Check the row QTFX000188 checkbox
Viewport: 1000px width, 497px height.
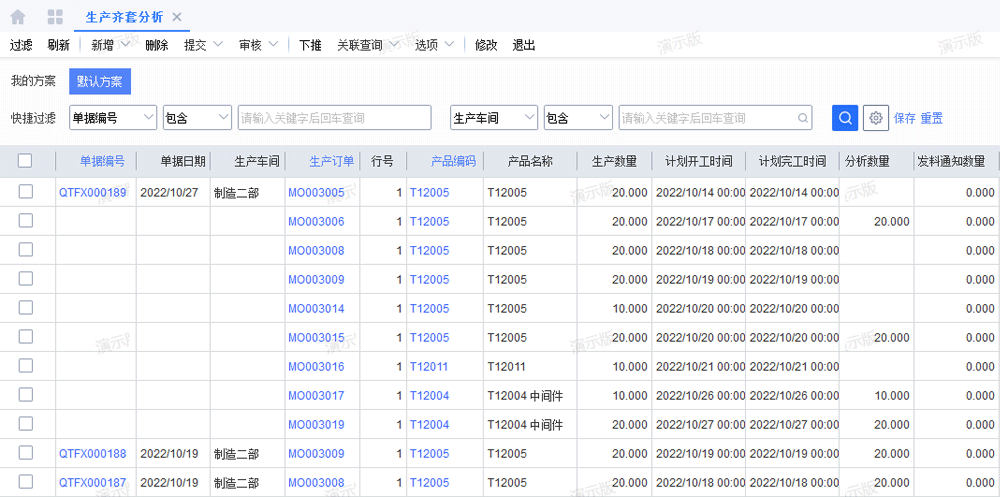coord(25,453)
